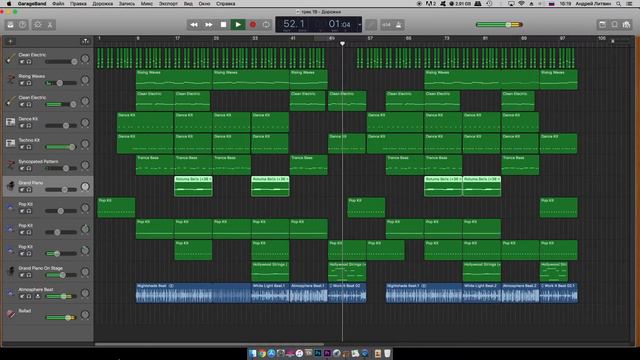
Task: Select the Rising Waves track instrument icon
Action: point(11,80)
